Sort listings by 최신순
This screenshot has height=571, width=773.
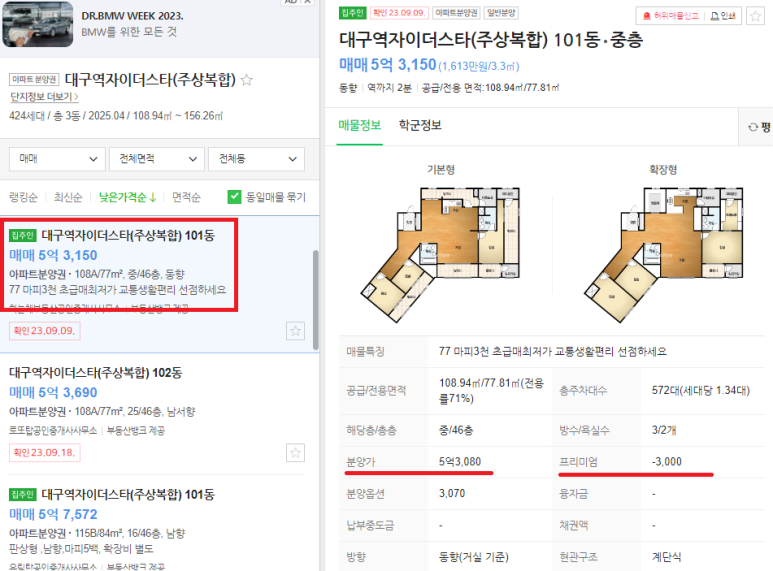pos(68,197)
